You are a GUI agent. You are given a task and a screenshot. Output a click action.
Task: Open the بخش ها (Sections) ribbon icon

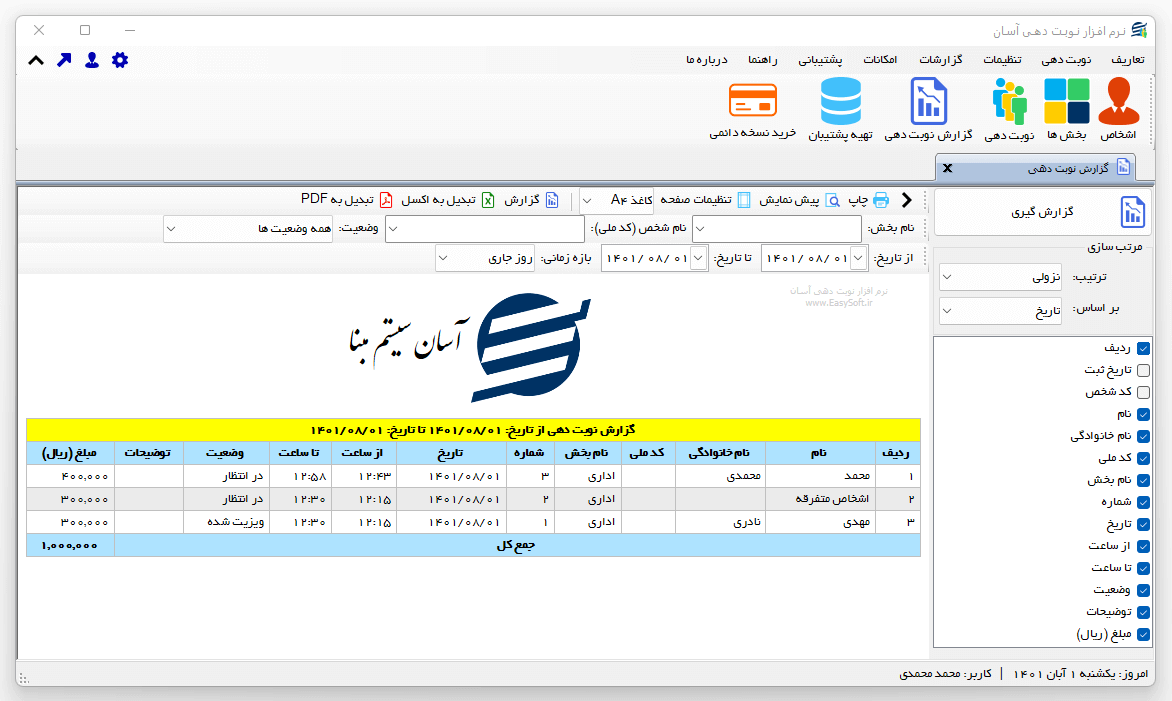pos(1067,101)
